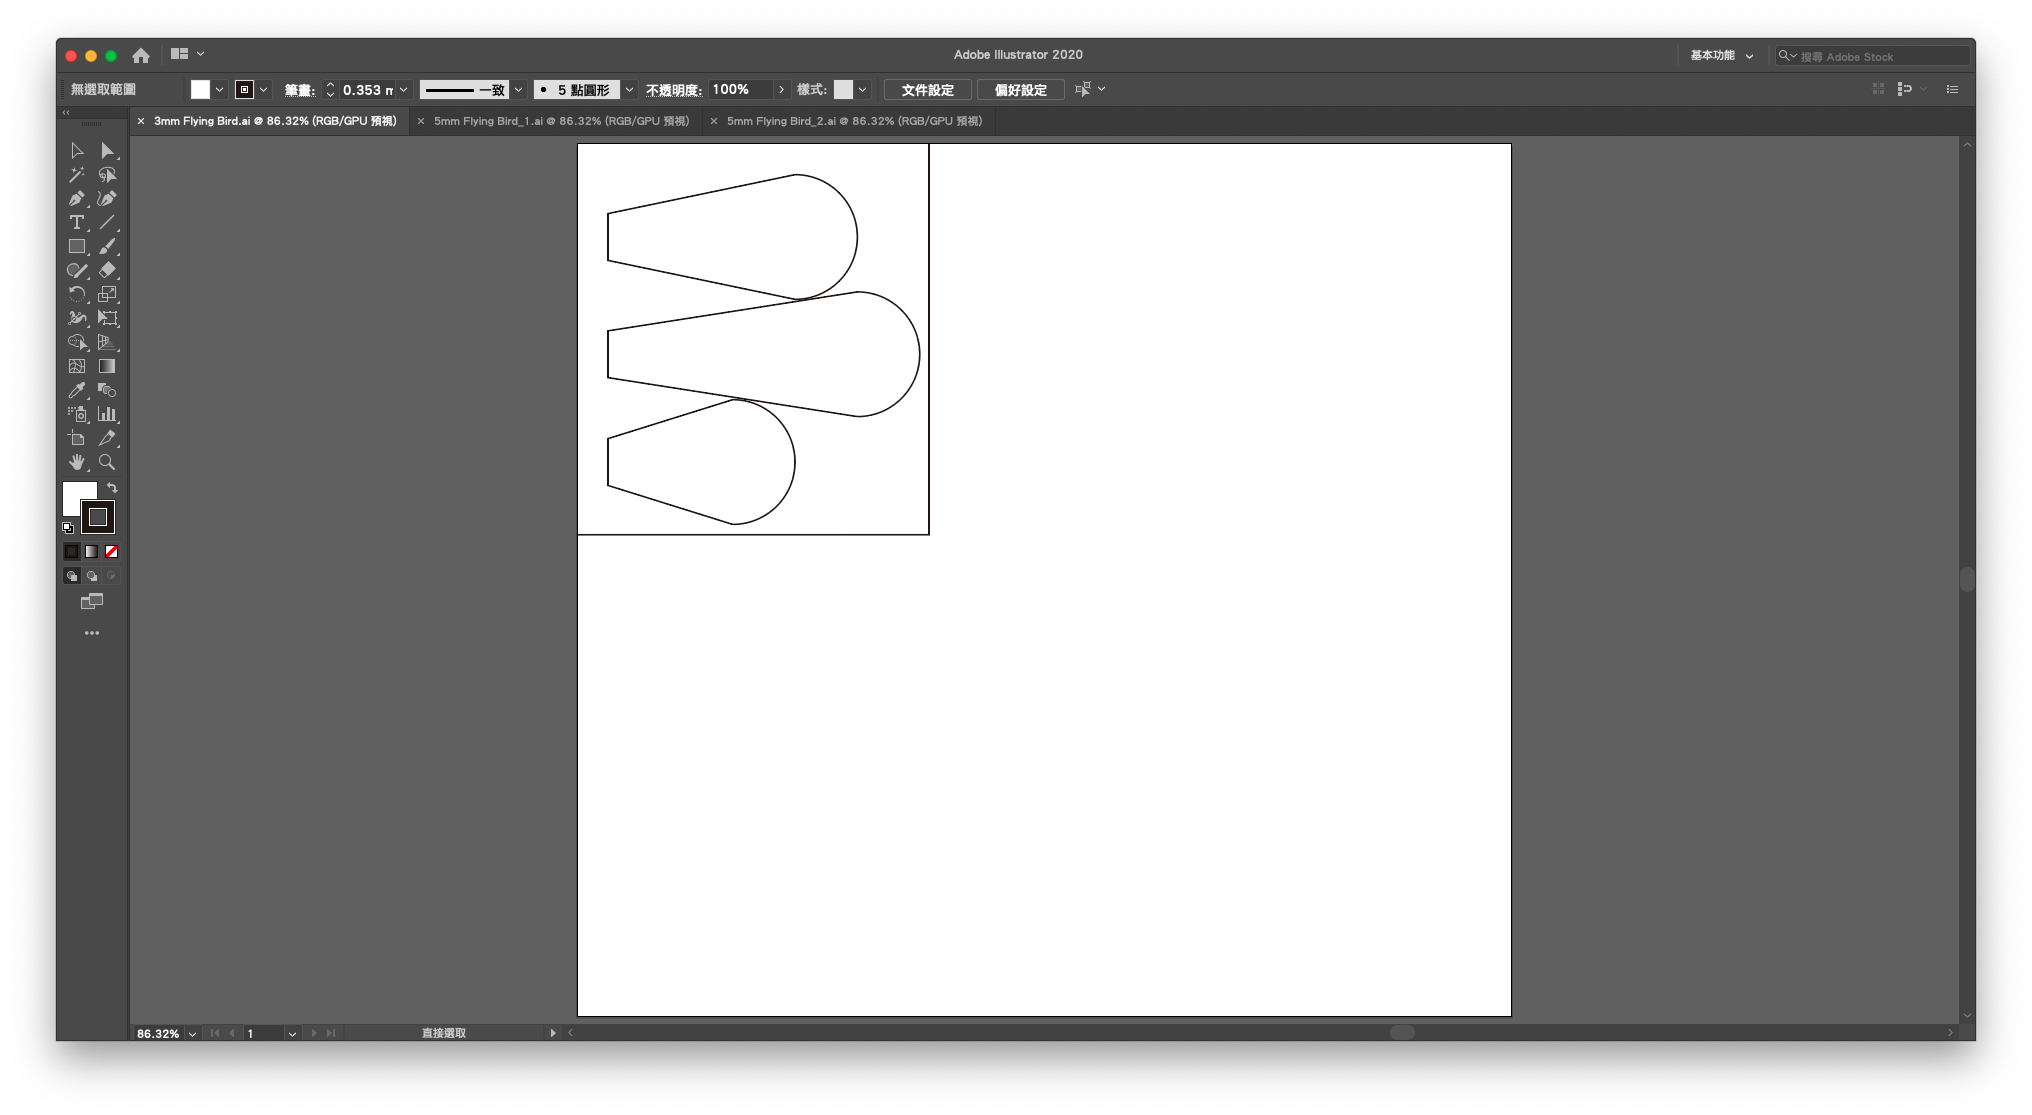Select the Curvature tool
Viewport: 2032px width, 1115px height.
[x=107, y=199]
